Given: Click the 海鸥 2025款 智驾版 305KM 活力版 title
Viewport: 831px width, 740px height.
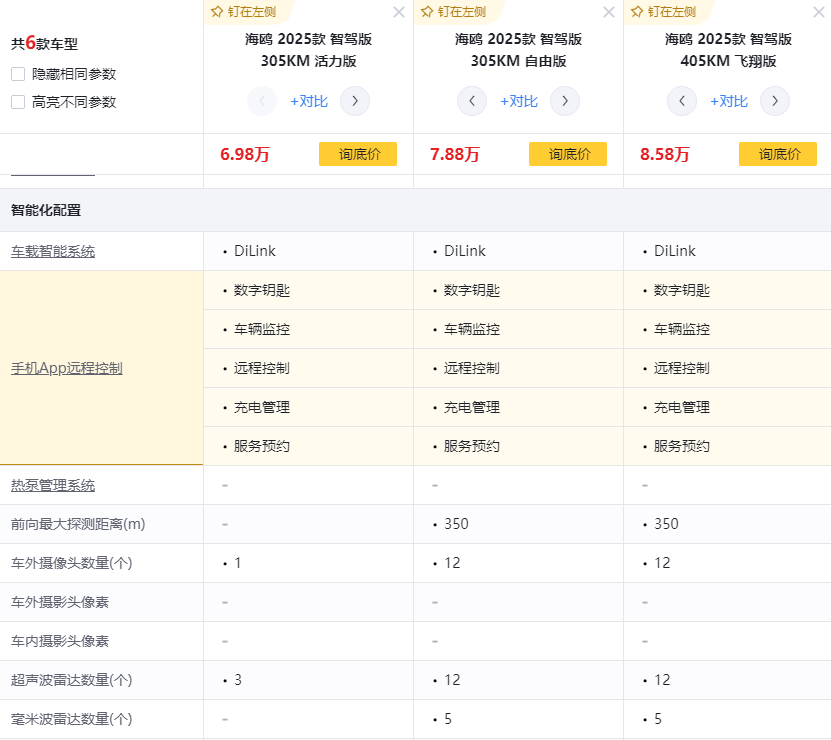Looking at the screenshot, I should 308,50.
